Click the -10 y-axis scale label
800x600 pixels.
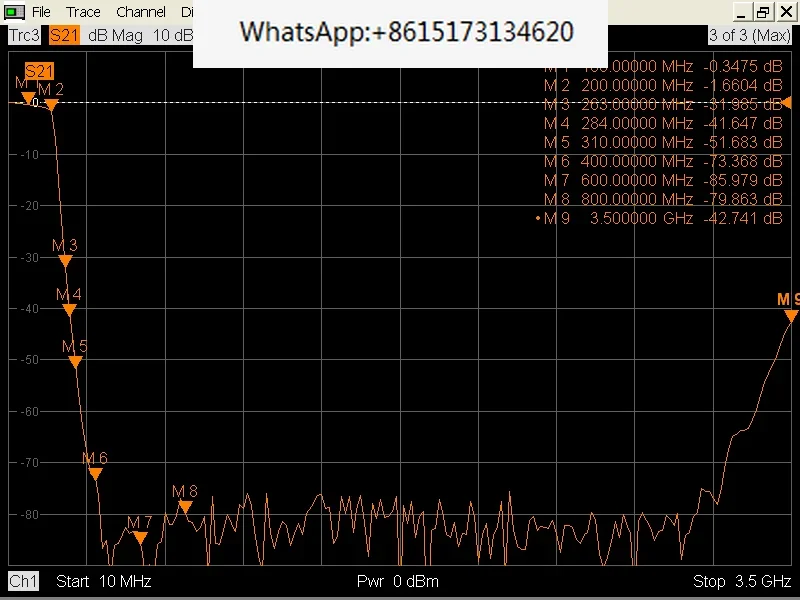(x=30, y=155)
